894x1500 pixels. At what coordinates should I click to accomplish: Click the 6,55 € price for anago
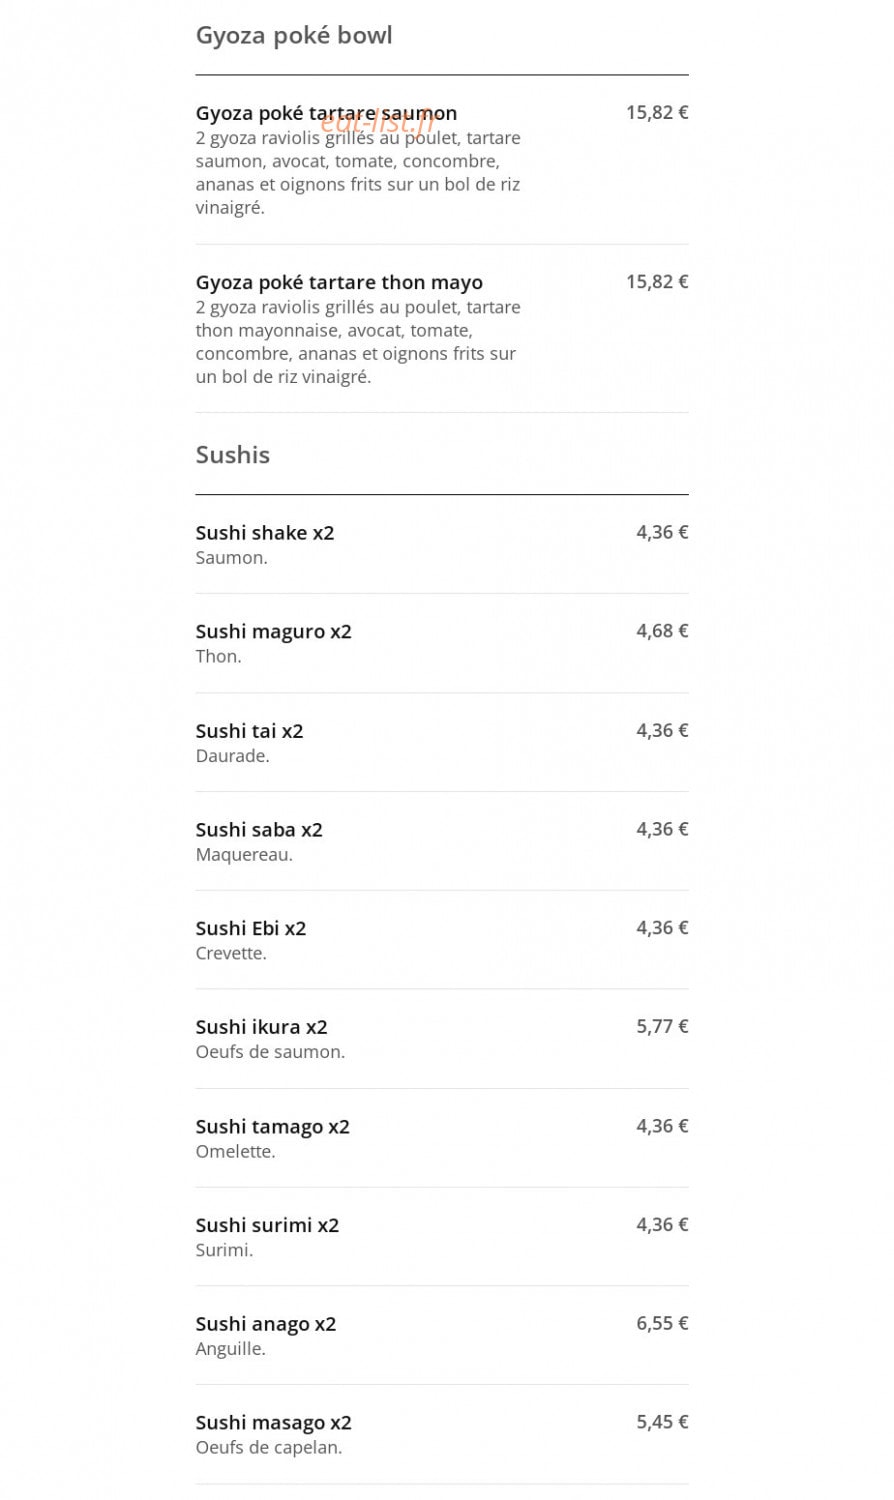pyautogui.click(x=662, y=1323)
